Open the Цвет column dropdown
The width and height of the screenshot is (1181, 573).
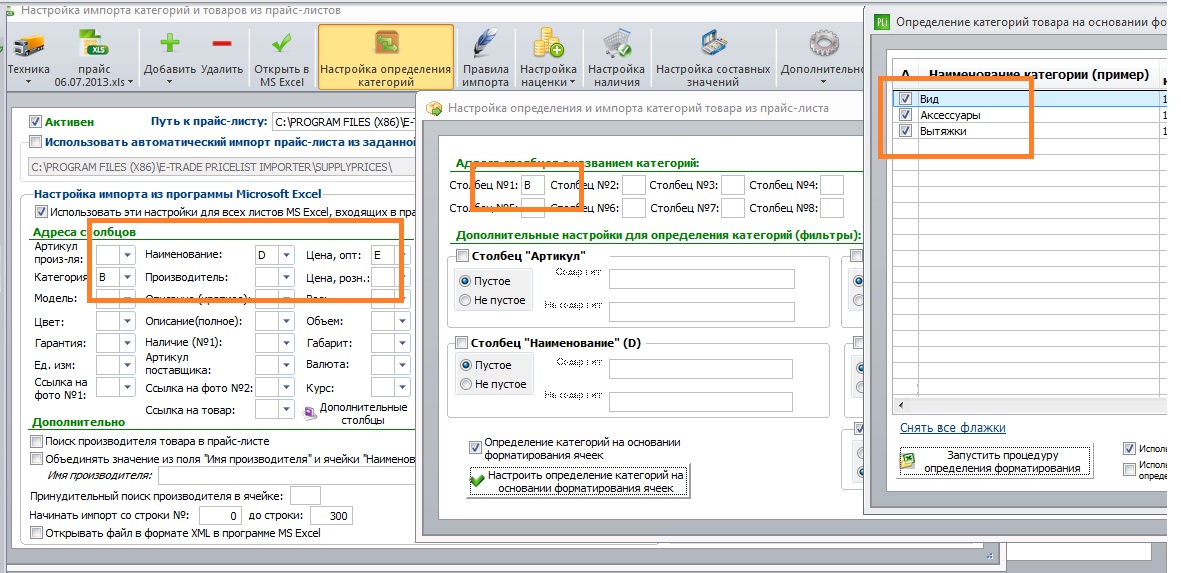[127, 322]
